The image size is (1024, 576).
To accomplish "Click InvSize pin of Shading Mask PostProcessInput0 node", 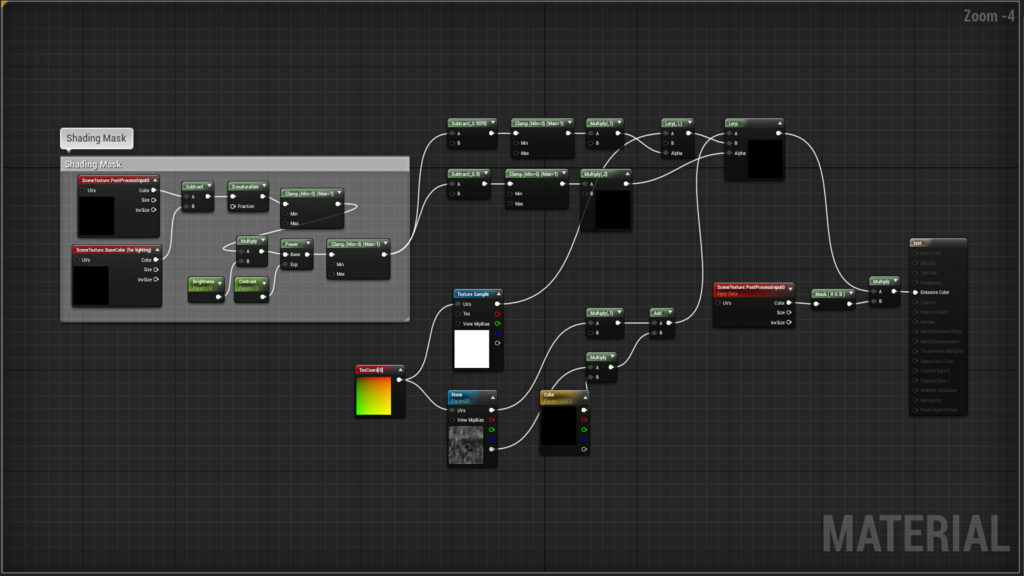I will click(154, 210).
